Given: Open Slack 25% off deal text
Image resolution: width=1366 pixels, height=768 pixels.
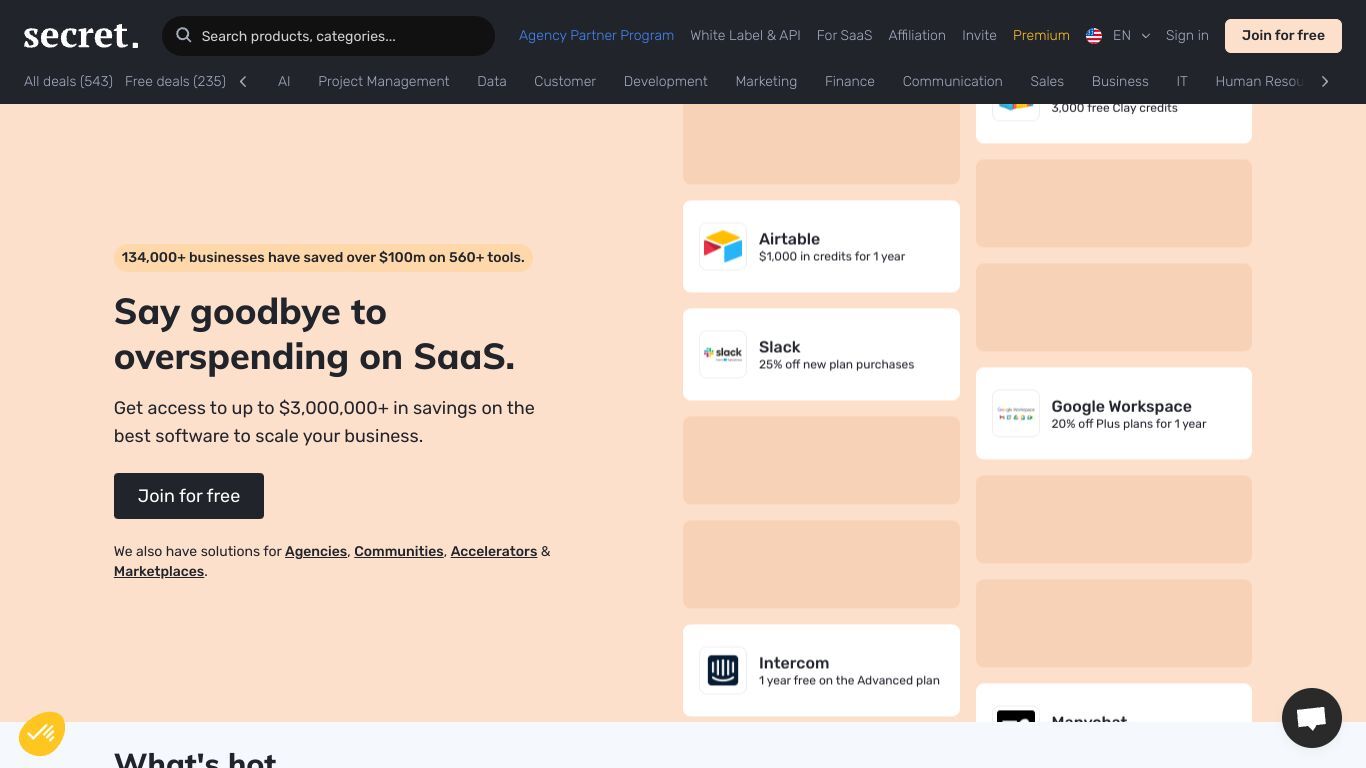Looking at the screenshot, I should coord(836,365).
